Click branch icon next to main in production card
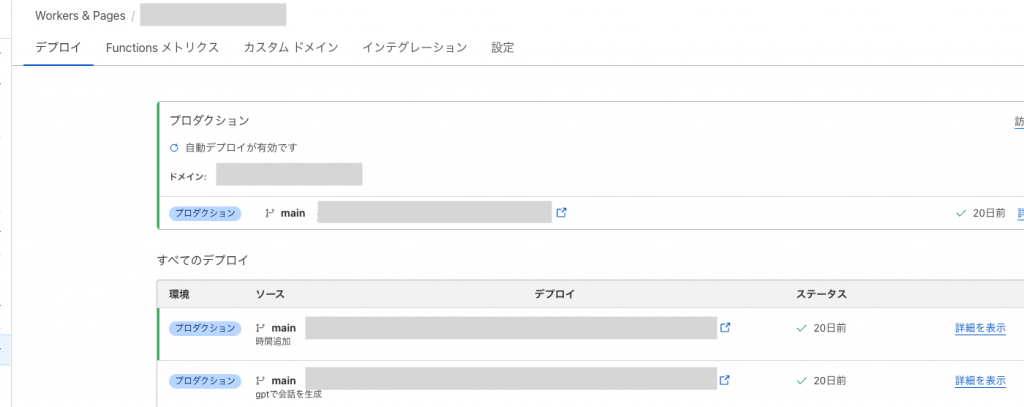Screen dimensions: 1024x407 (x=270, y=213)
